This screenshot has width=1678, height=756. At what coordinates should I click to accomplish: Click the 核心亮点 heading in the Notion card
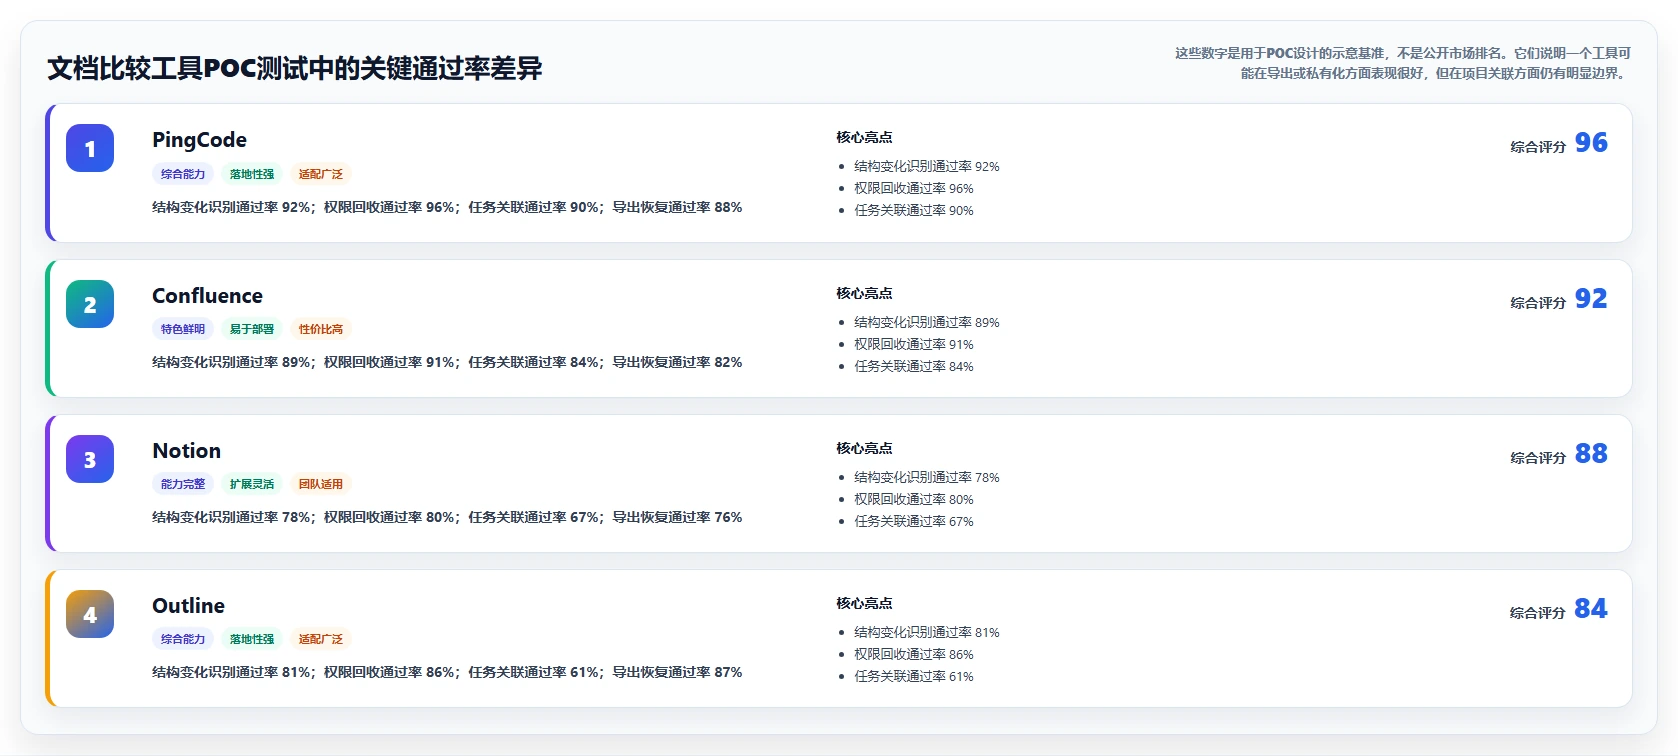864,449
